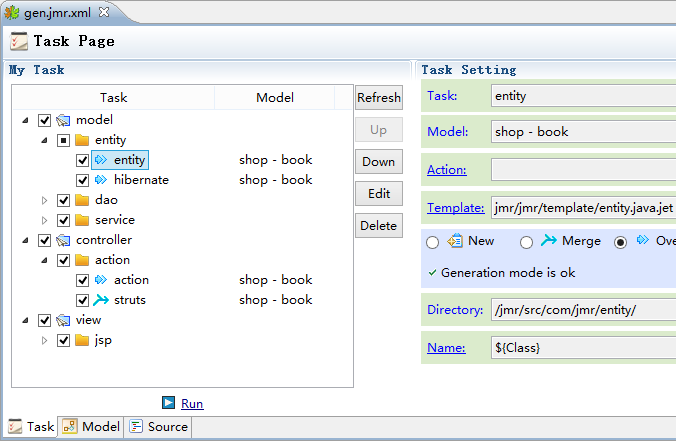Collapse the view tree node
The height and width of the screenshot is (441, 676).
pos(25,320)
